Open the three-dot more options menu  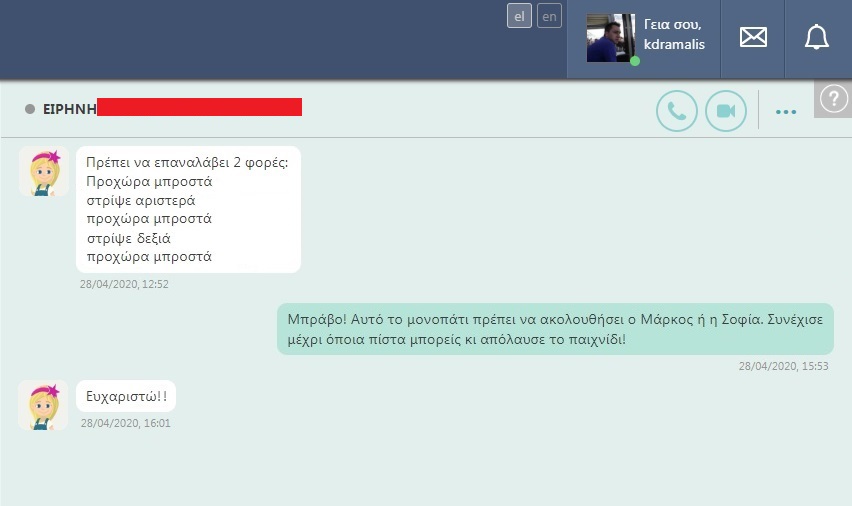coord(786,112)
